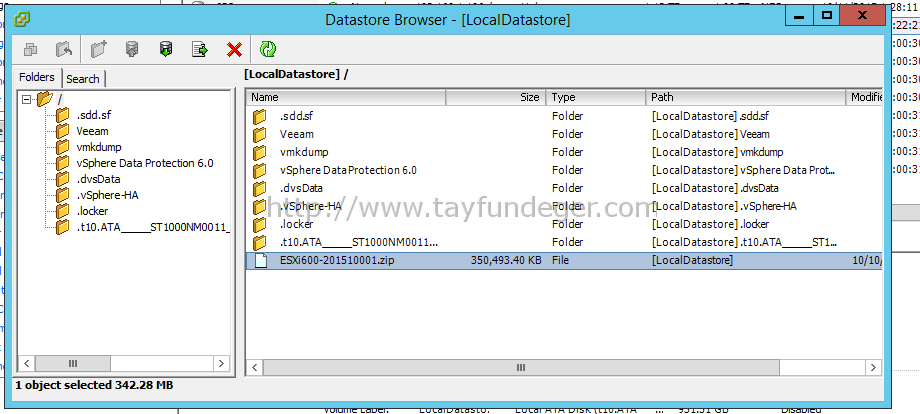Sort file list by Modified column
Screen dimensions: 920x414
tap(864, 97)
